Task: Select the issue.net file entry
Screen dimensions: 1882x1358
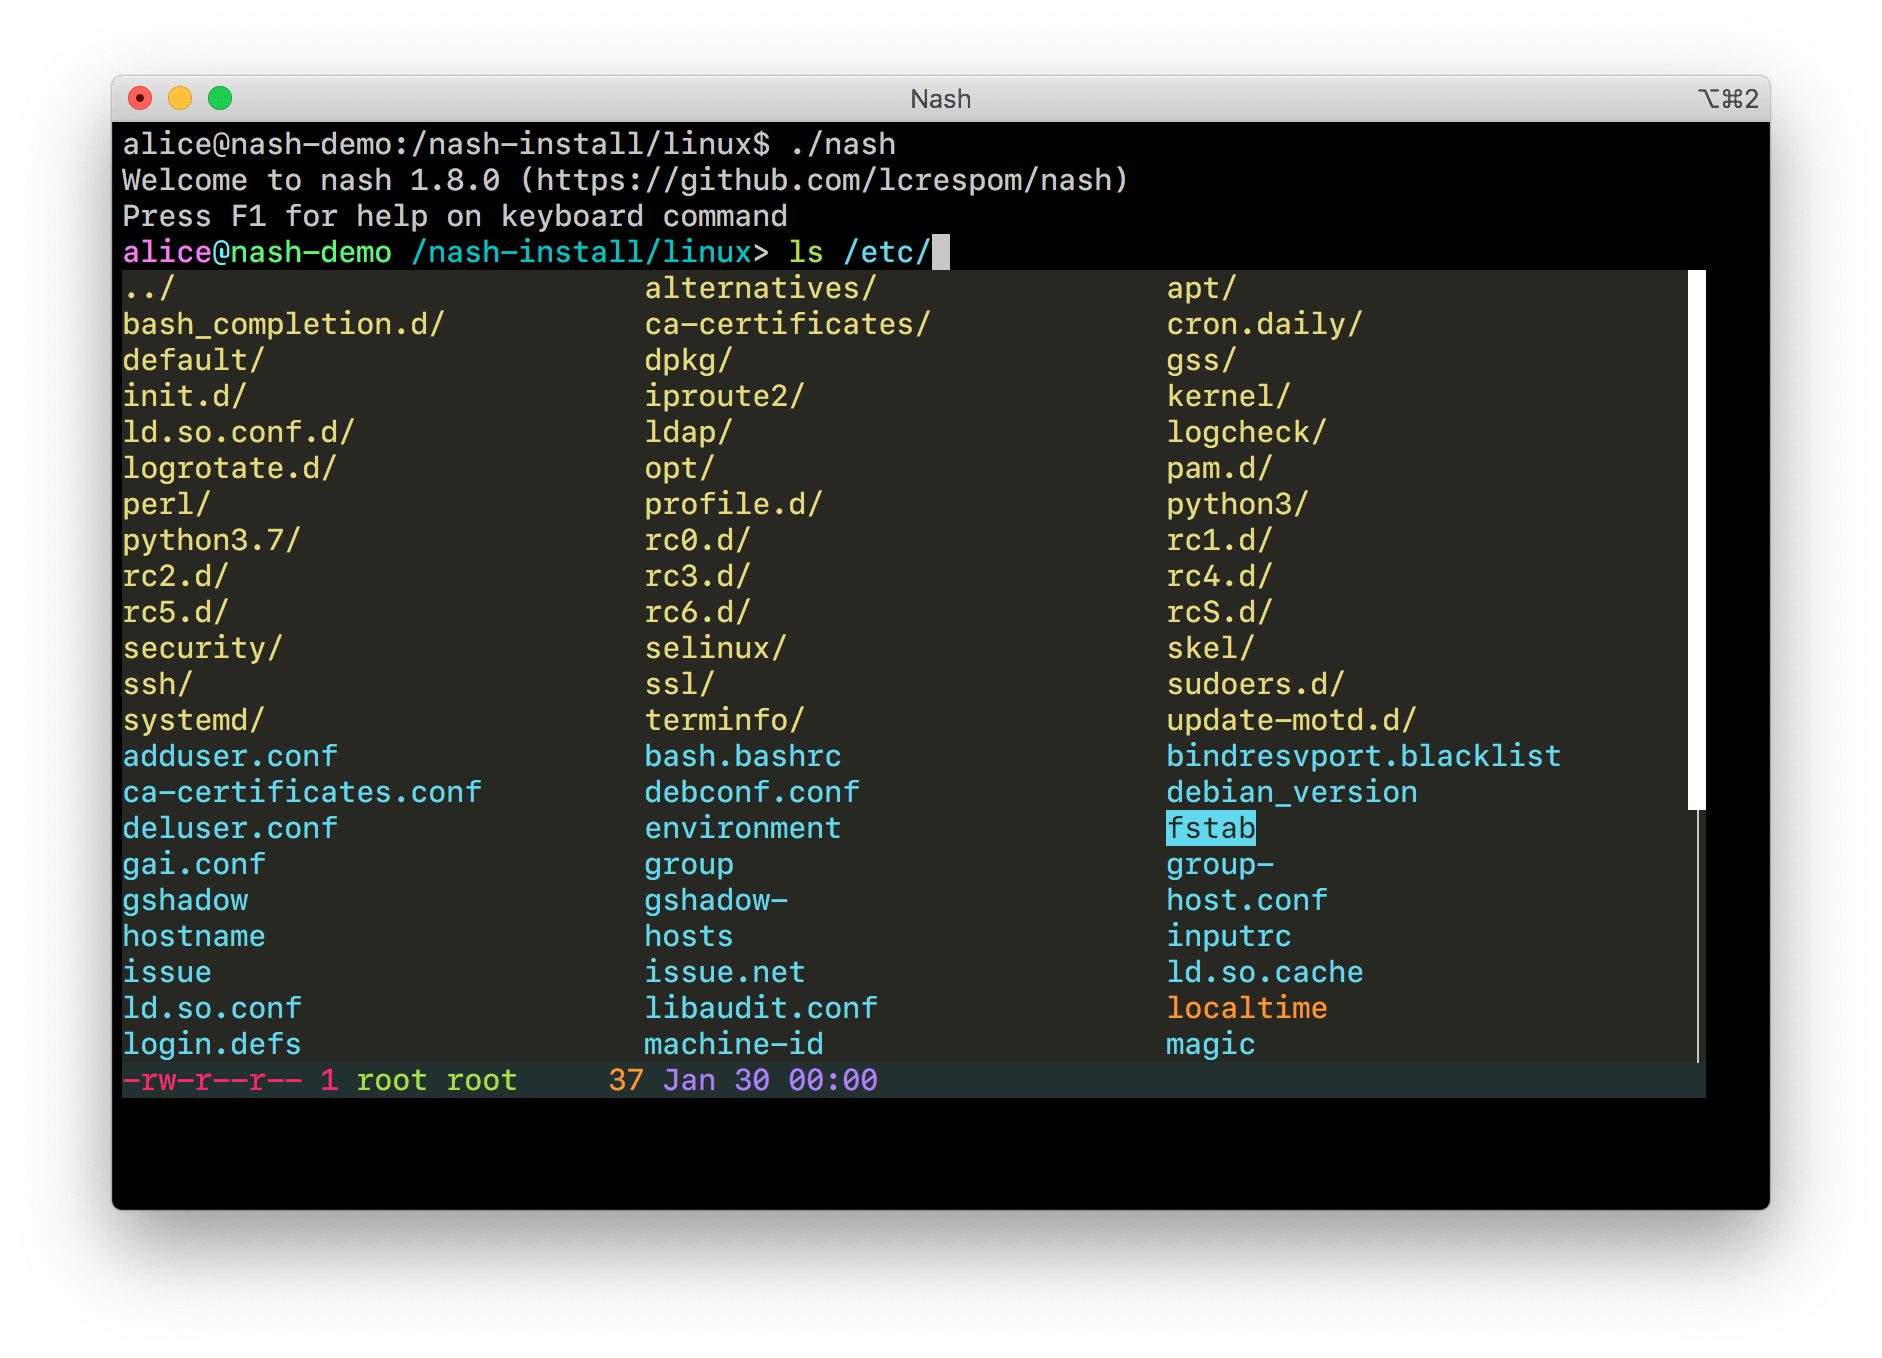Action: tap(724, 972)
